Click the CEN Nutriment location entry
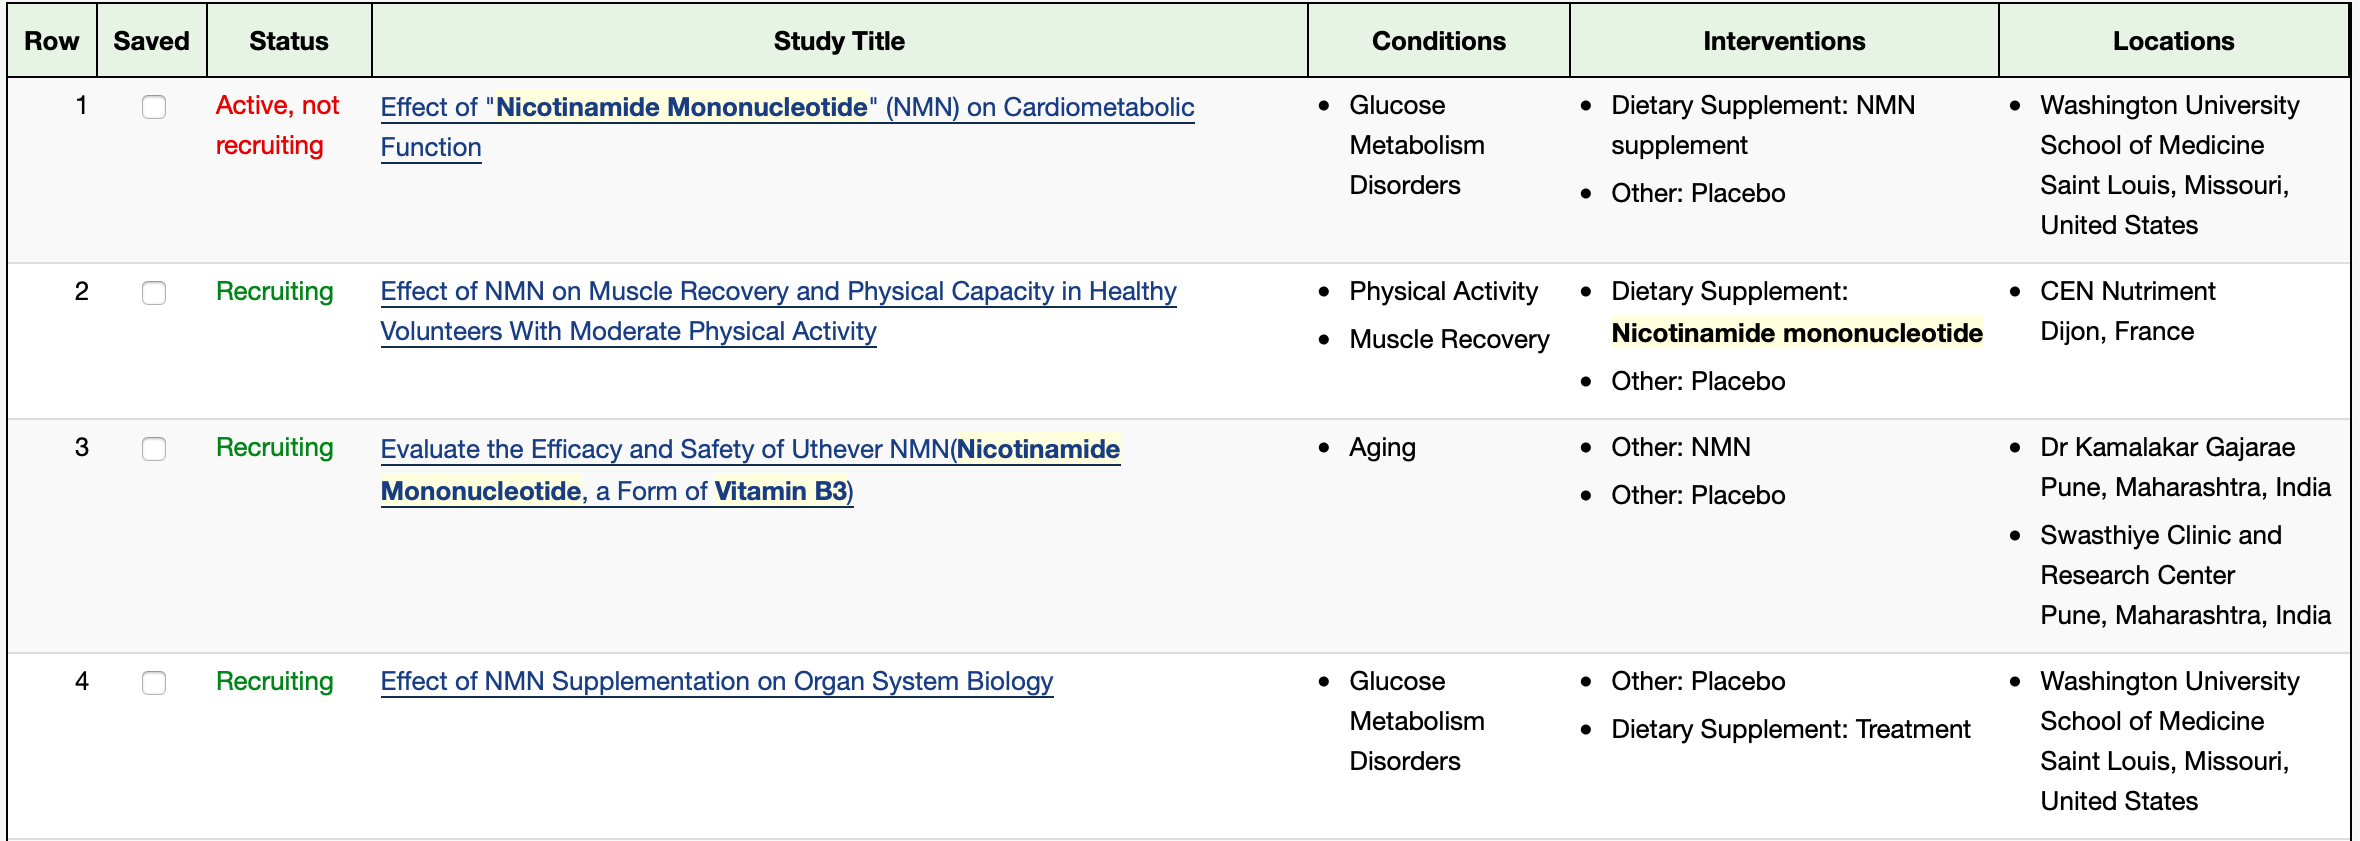The height and width of the screenshot is (841, 2360). [x=2127, y=311]
